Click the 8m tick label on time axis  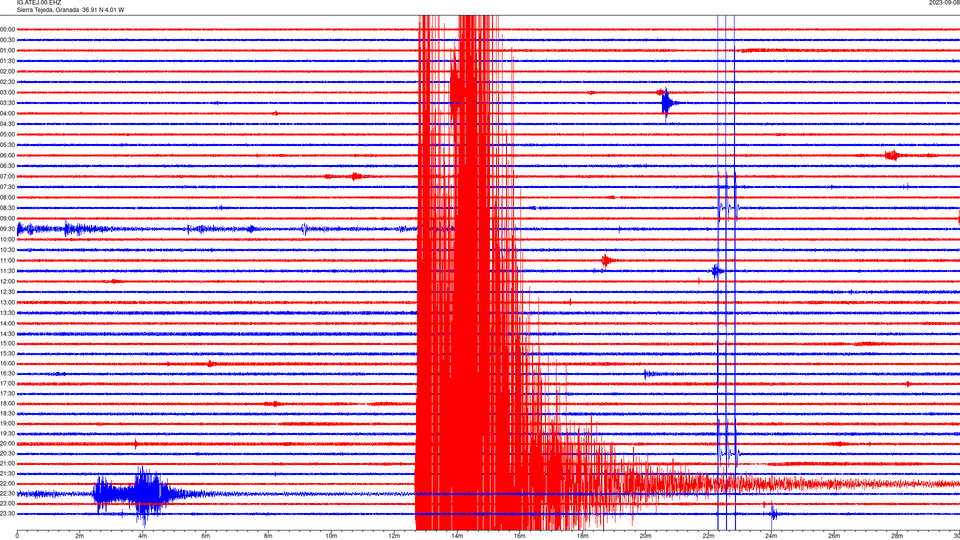click(x=268, y=536)
